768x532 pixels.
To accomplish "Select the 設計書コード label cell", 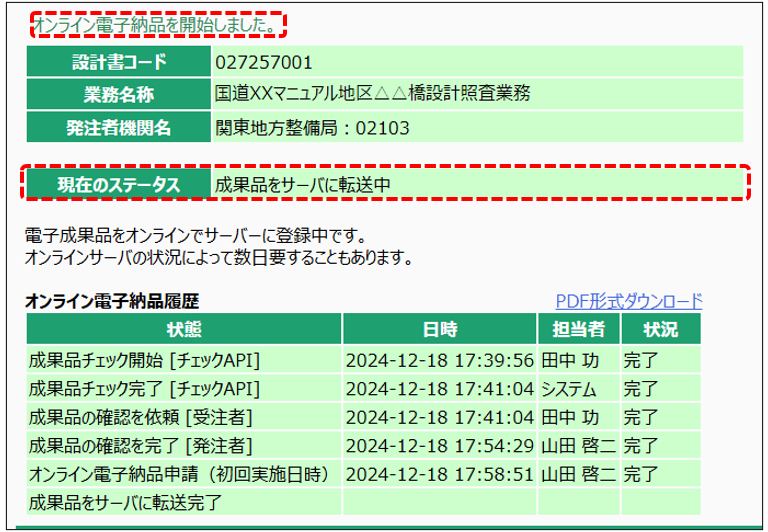I will 118,63.
